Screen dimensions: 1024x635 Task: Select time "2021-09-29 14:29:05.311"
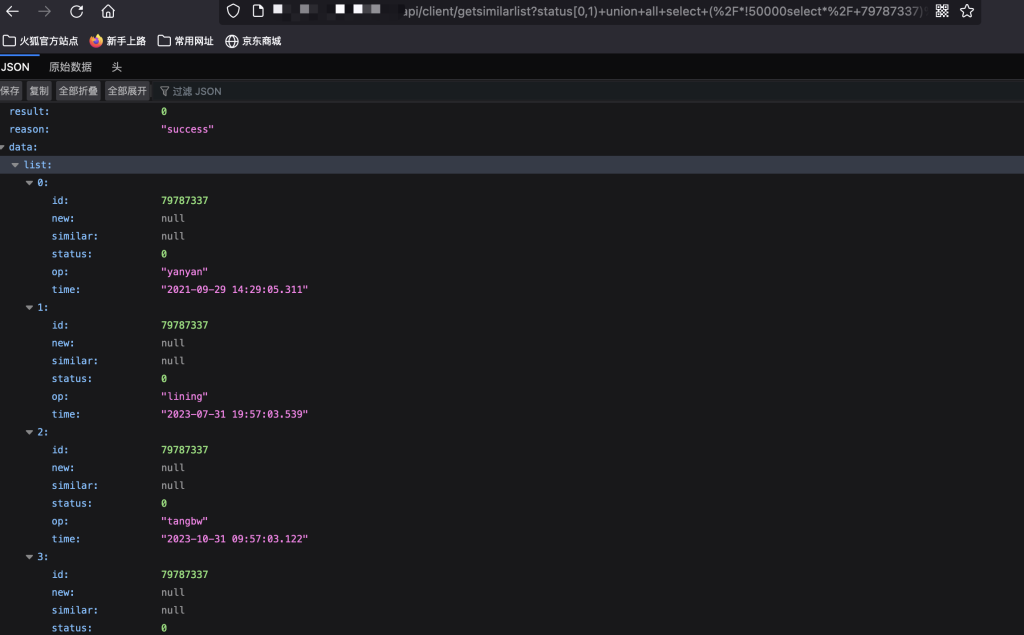point(234,289)
